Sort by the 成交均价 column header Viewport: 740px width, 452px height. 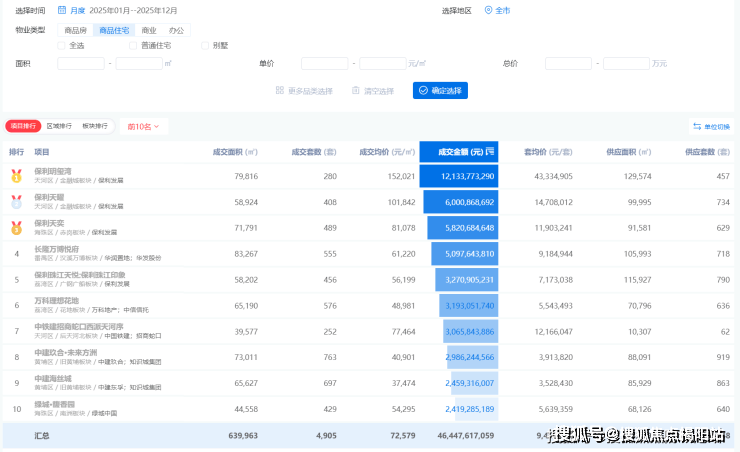387,152
